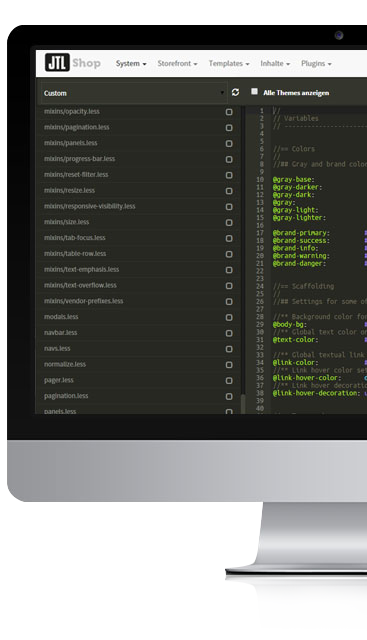
Task: Open the Plugins menu
Action: pos(316,63)
